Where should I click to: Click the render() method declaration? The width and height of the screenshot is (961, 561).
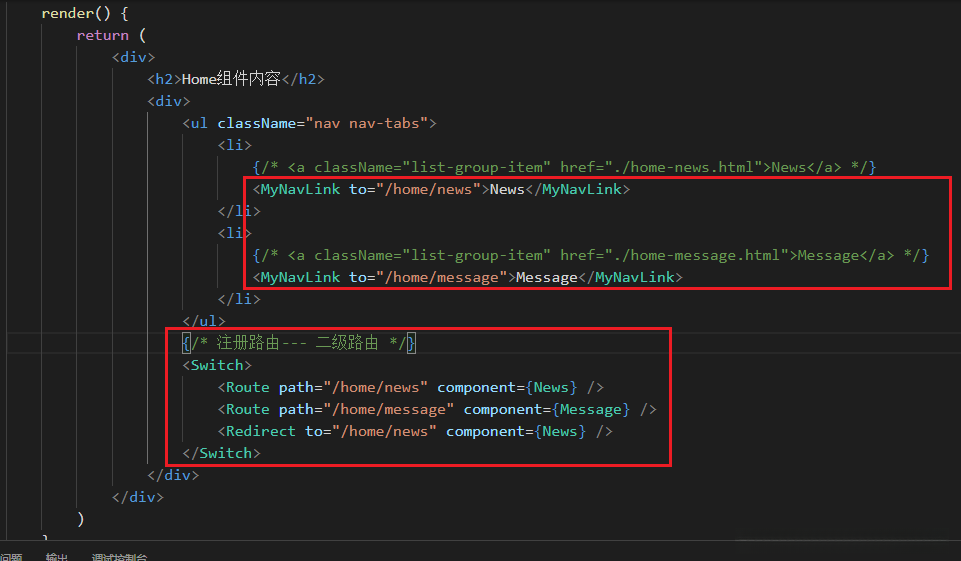pyautogui.click(x=85, y=13)
